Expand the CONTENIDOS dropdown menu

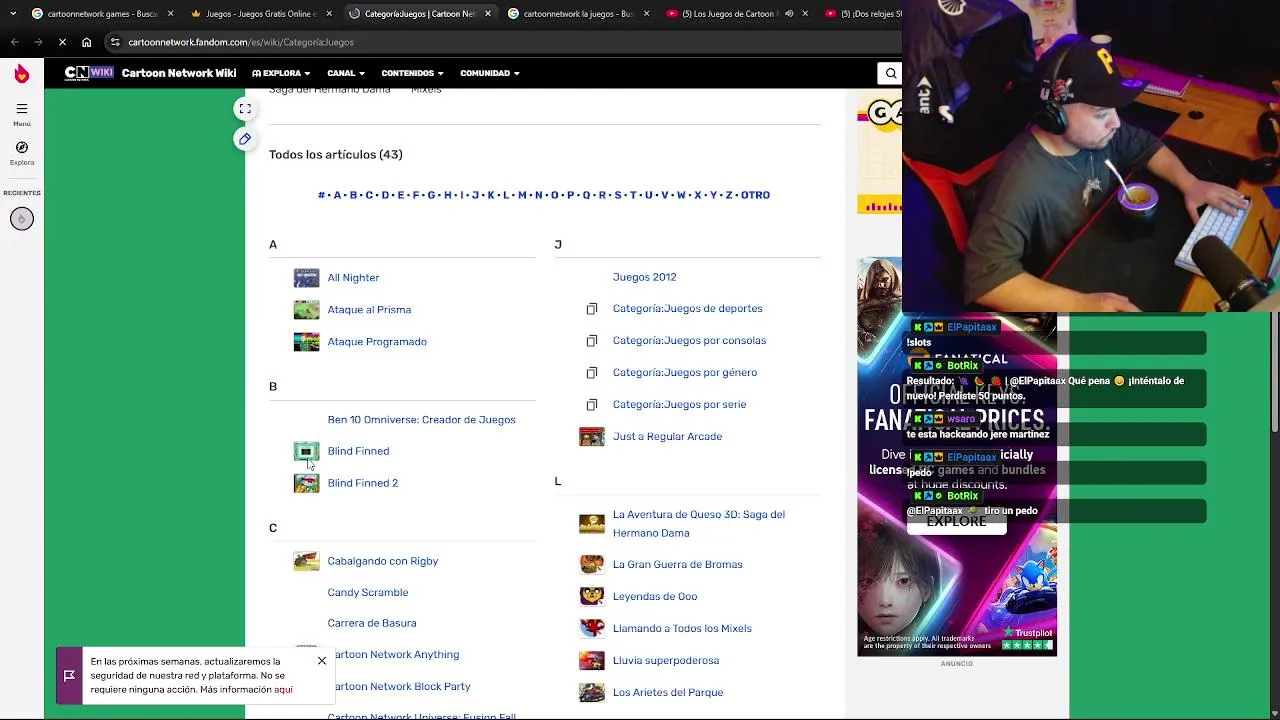413,73
